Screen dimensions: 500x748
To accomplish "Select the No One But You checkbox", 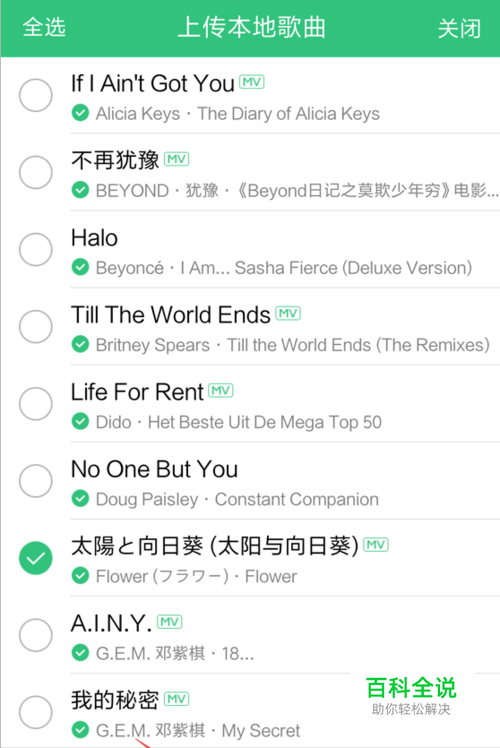I will pyautogui.click(x=36, y=481).
